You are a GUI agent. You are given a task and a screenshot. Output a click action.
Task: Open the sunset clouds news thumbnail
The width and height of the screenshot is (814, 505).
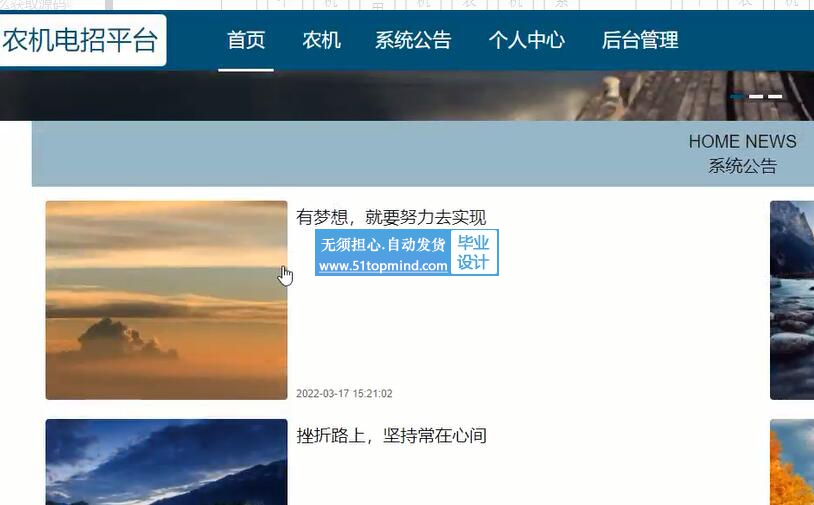(x=166, y=300)
